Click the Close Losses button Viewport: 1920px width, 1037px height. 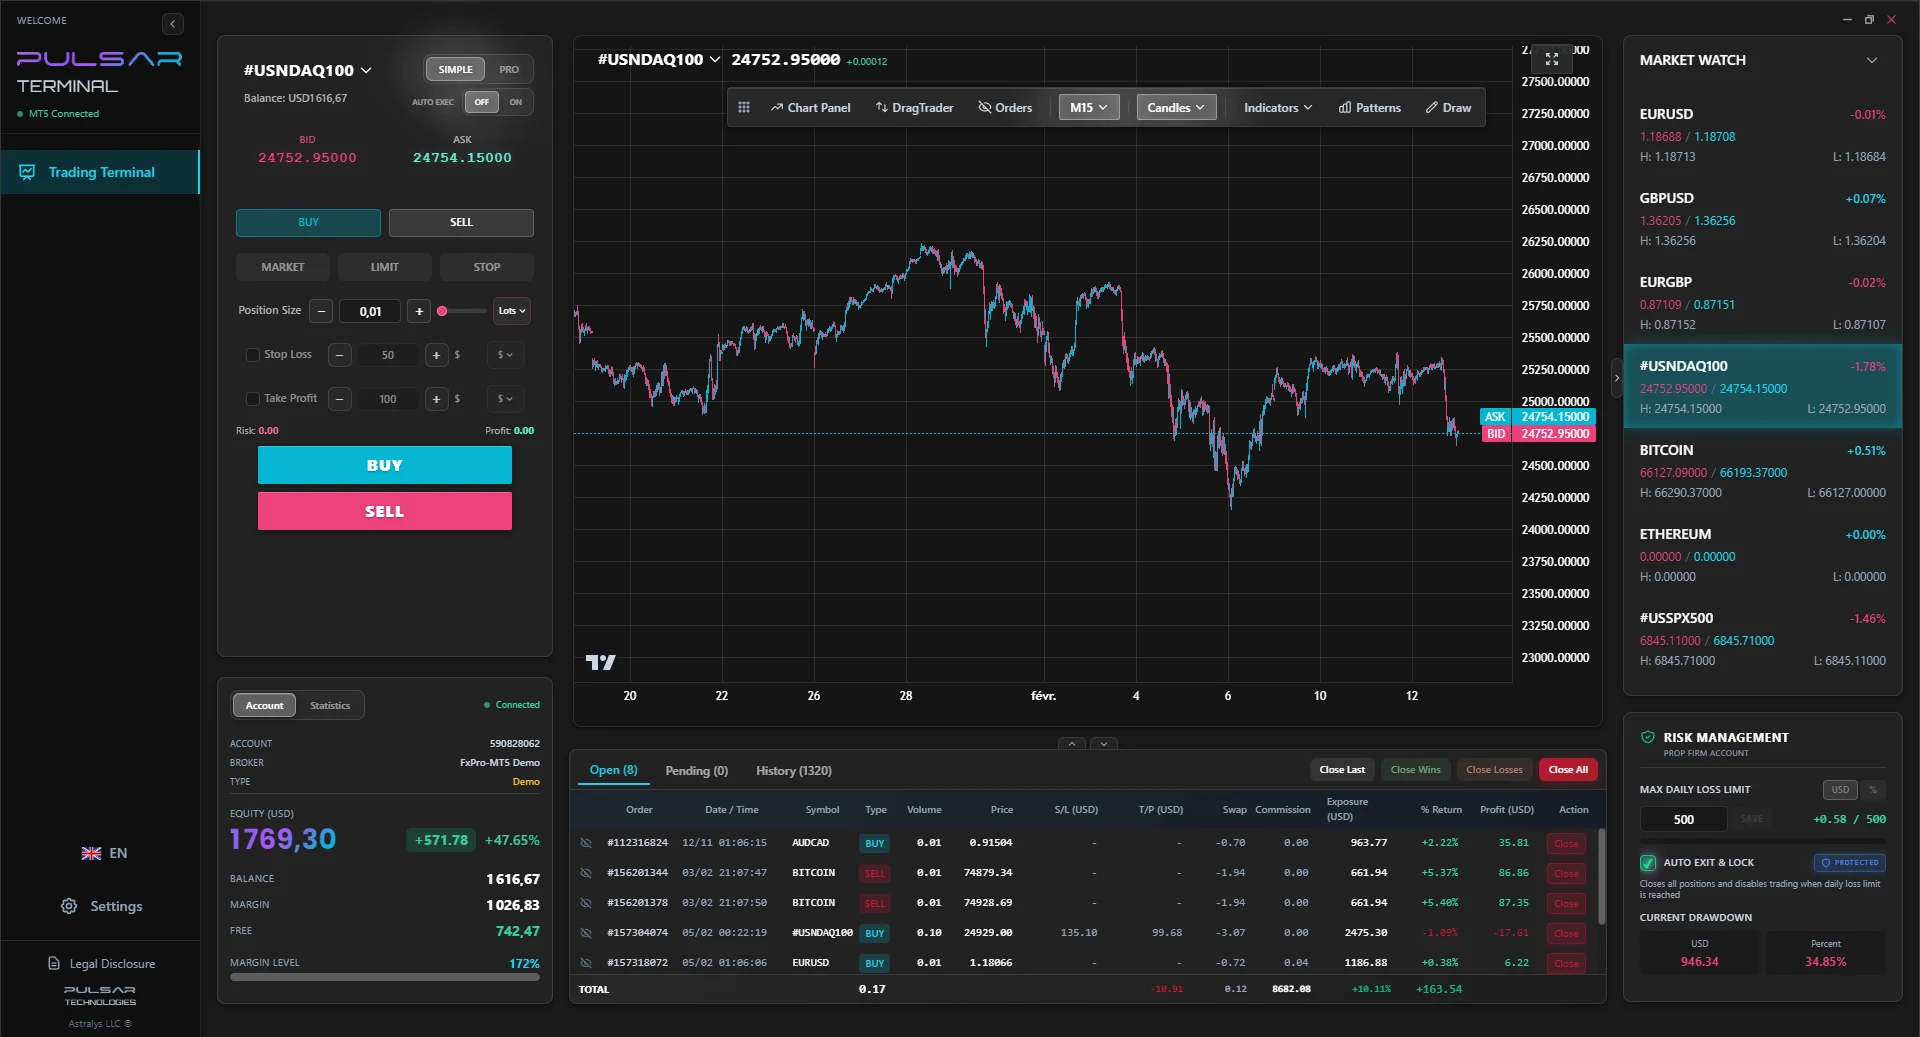1494,770
